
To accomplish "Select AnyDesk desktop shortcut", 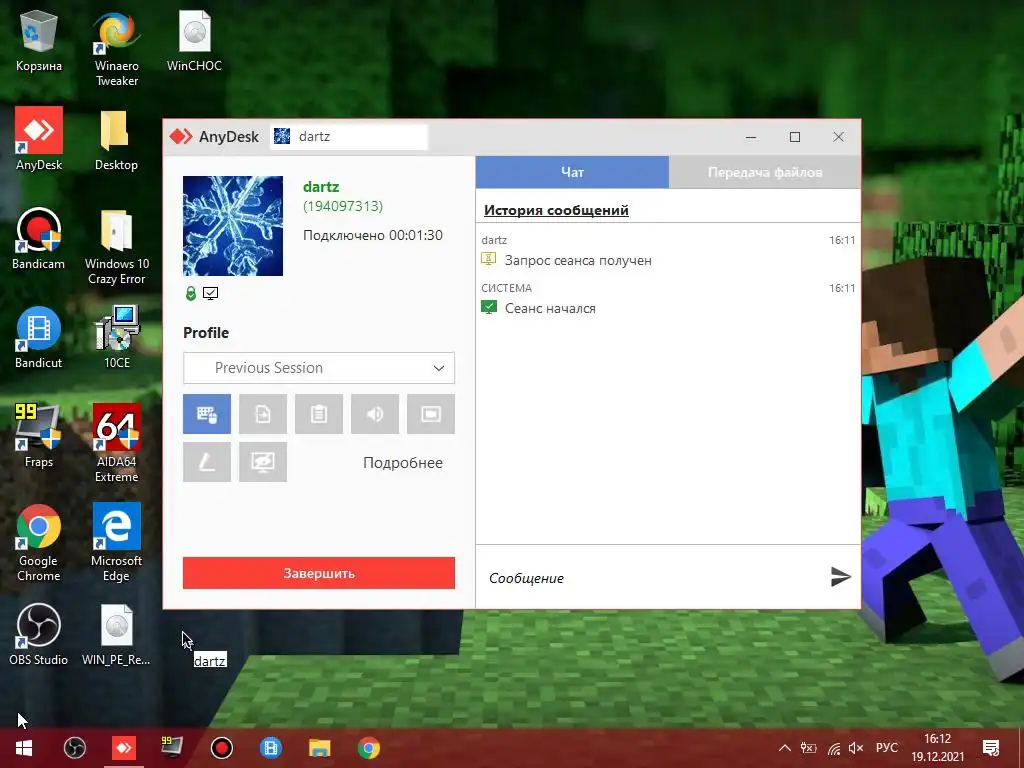I will point(39,139).
